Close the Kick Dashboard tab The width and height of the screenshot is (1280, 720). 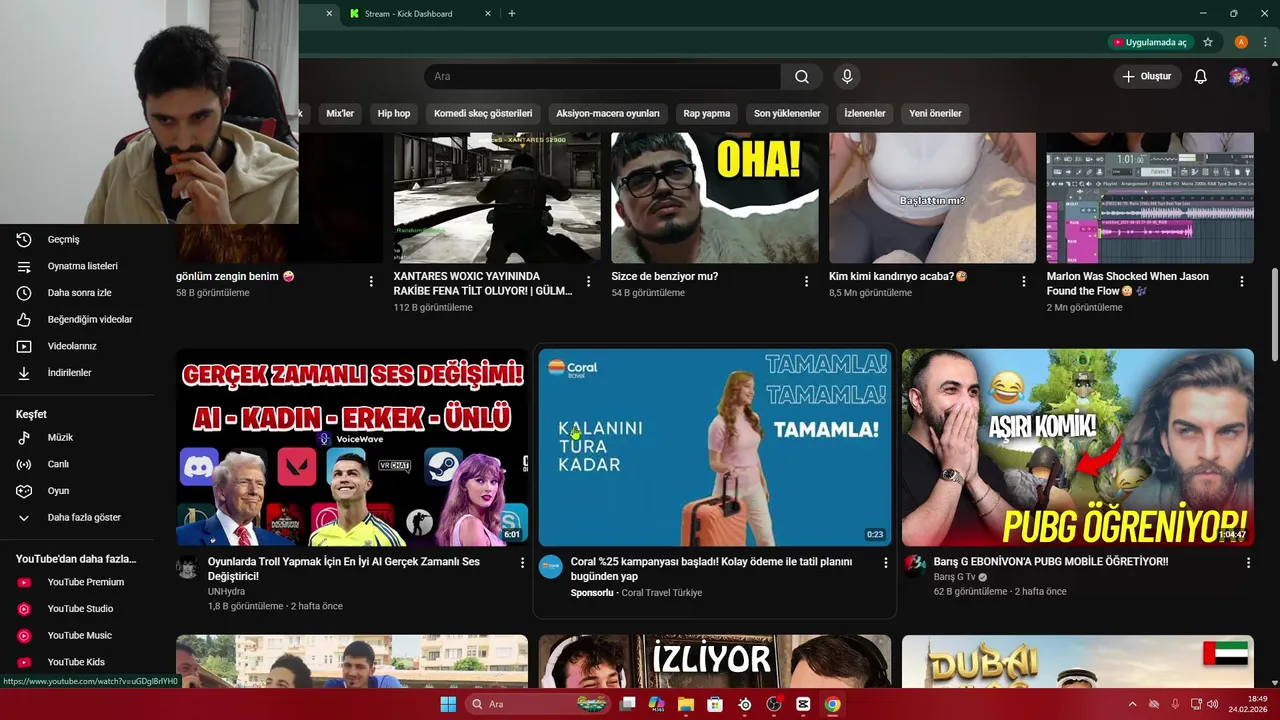pyautogui.click(x=487, y=14)
